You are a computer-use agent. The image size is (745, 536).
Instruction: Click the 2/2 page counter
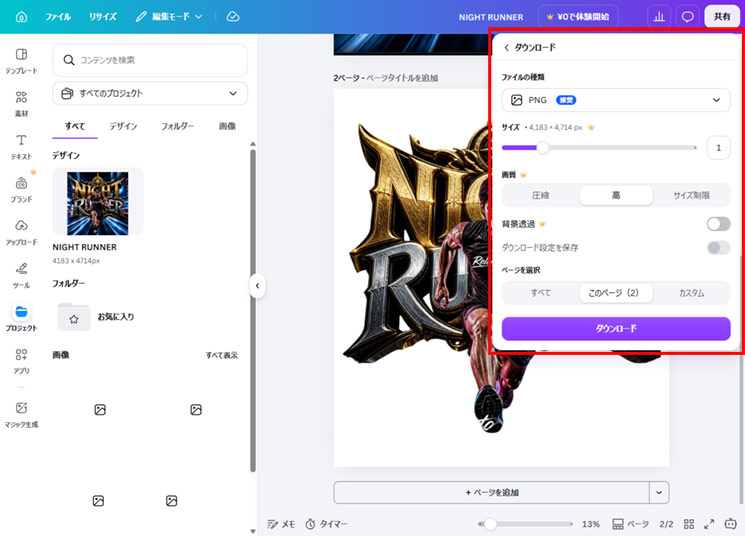[x=666, y=524]
